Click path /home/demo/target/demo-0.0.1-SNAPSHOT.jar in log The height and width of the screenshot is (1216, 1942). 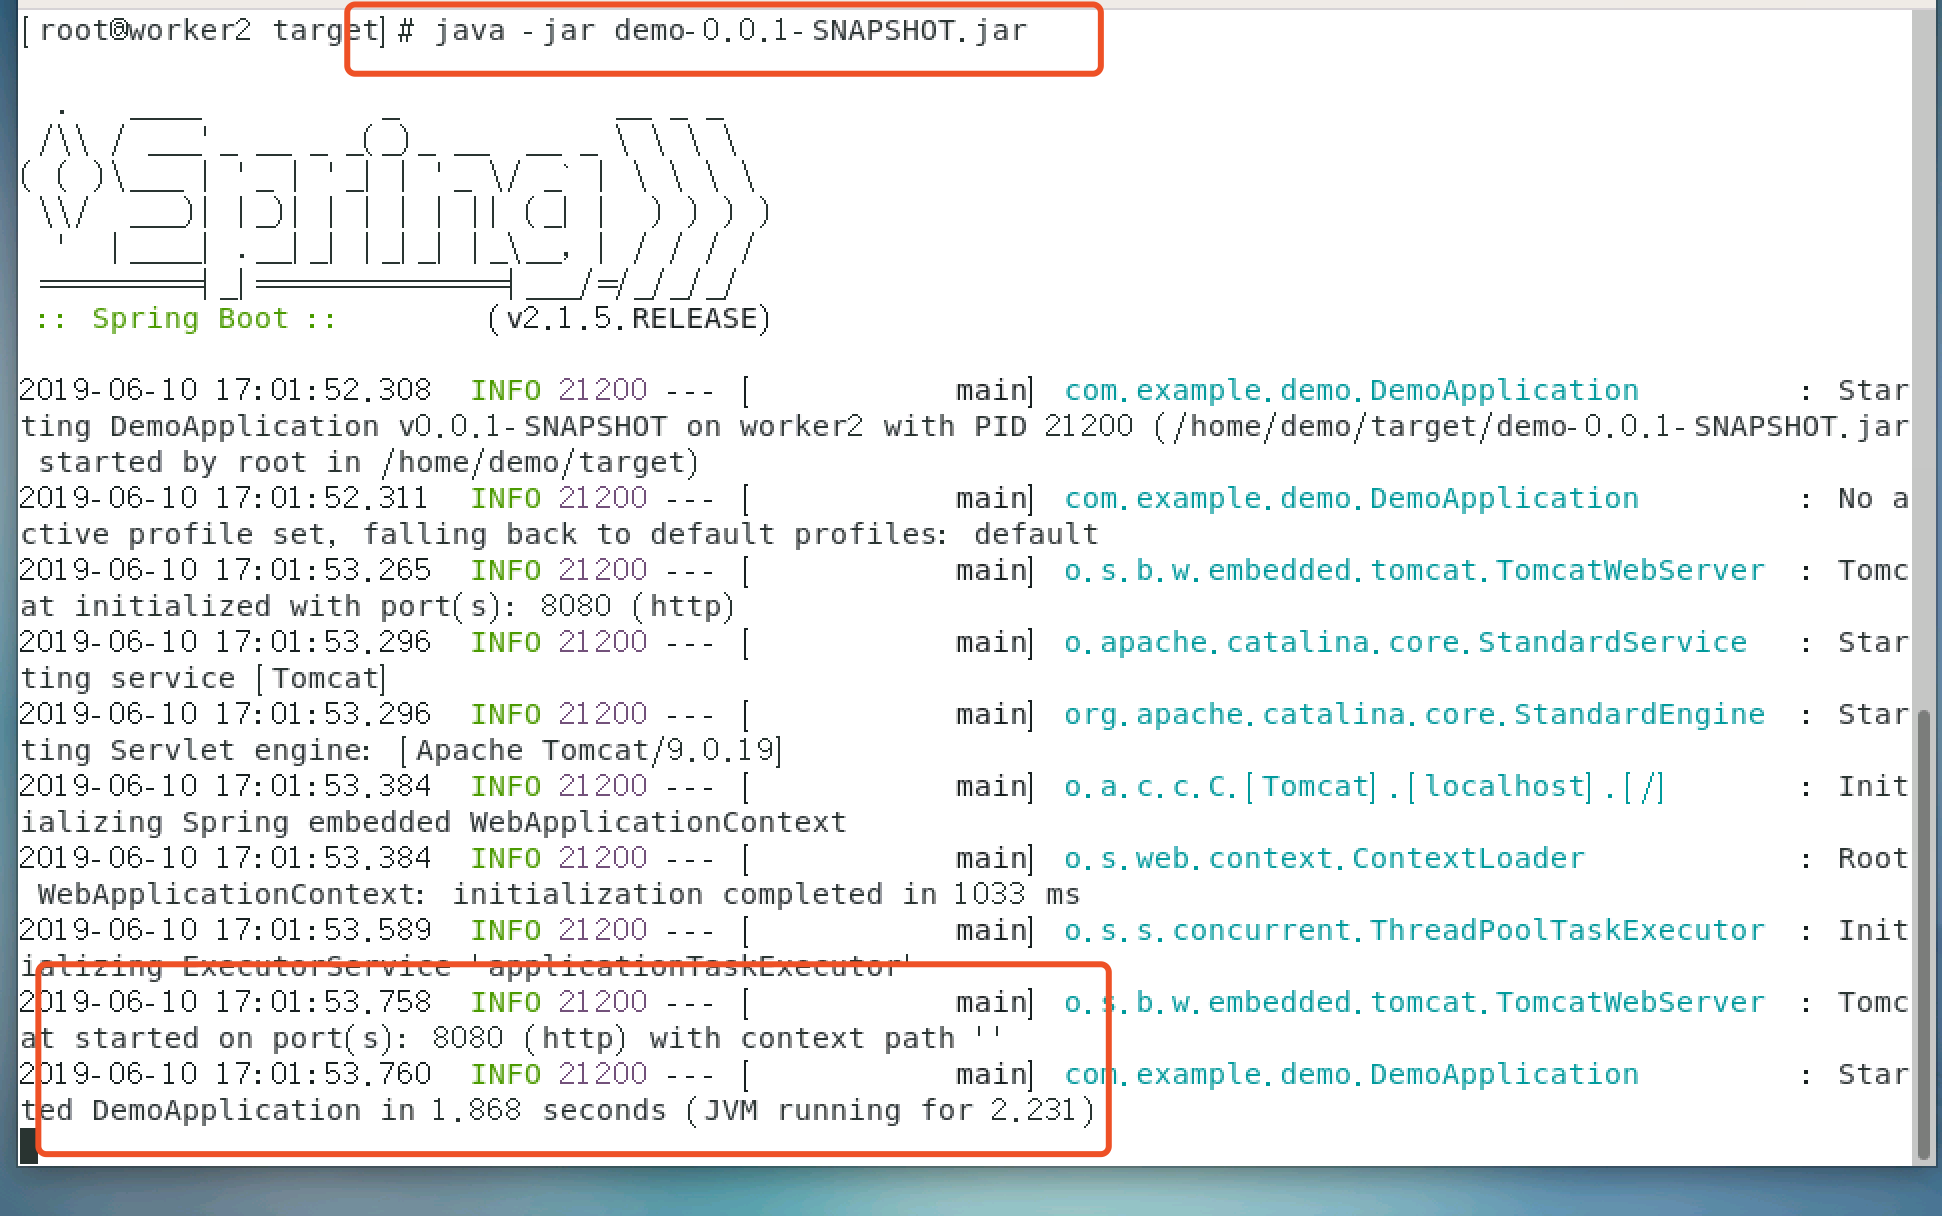click(x=1540, y=427)
